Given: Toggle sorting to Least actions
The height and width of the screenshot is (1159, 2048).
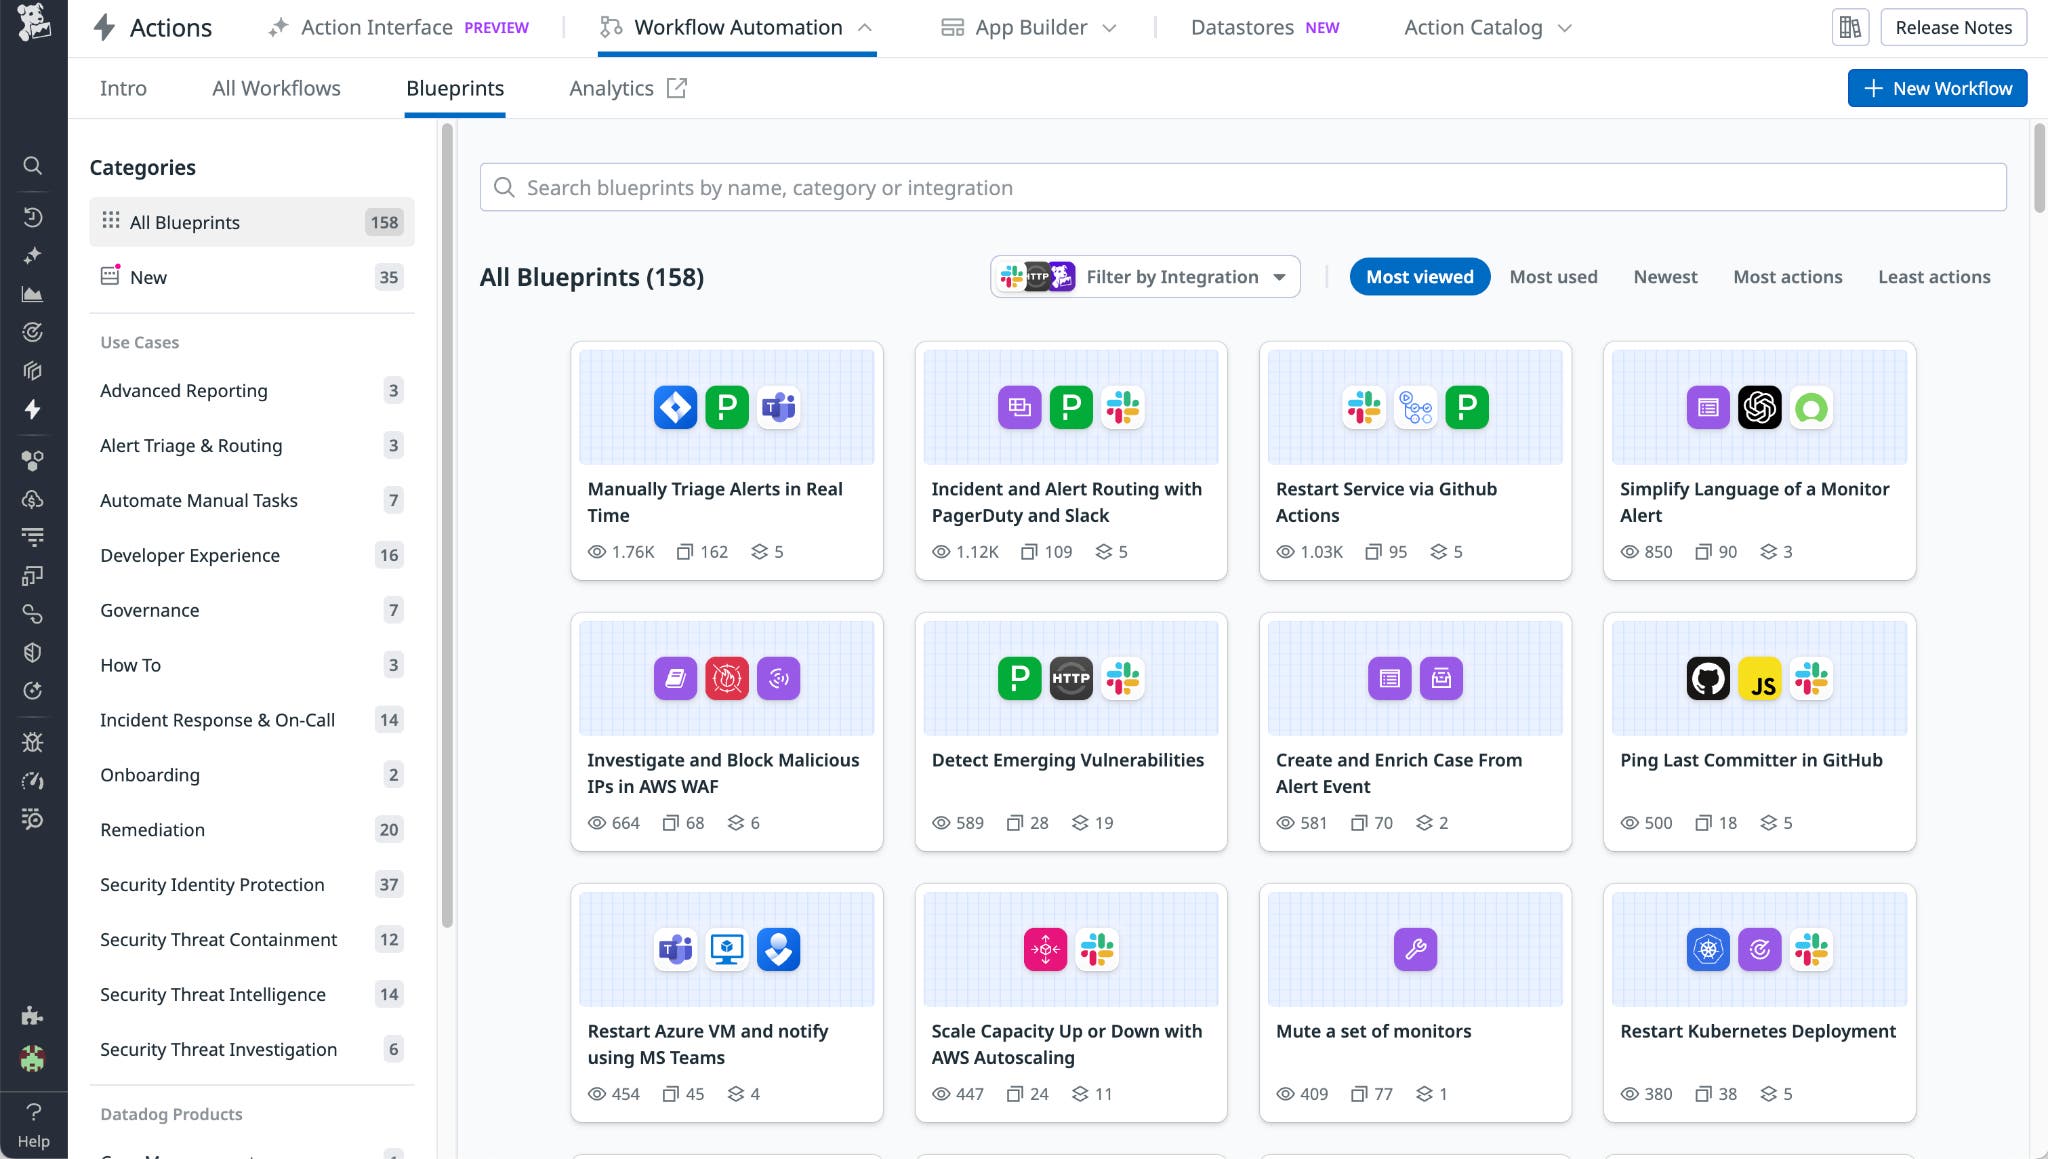Looking at the screenshot, I should point(1933,276).
